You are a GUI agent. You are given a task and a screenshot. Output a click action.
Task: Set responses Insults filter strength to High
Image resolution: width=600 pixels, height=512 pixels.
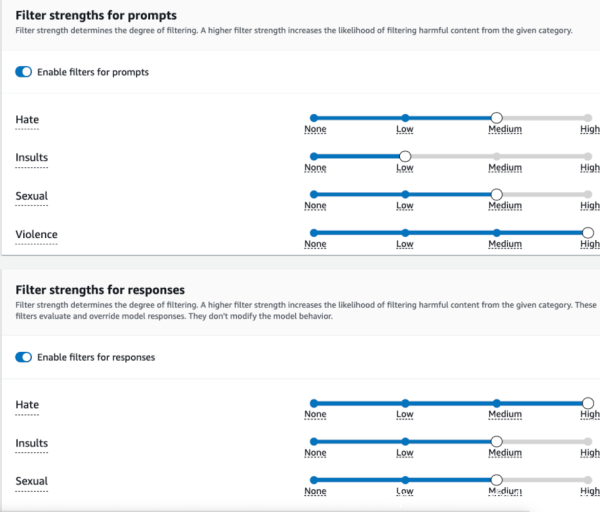pos(588,441)
